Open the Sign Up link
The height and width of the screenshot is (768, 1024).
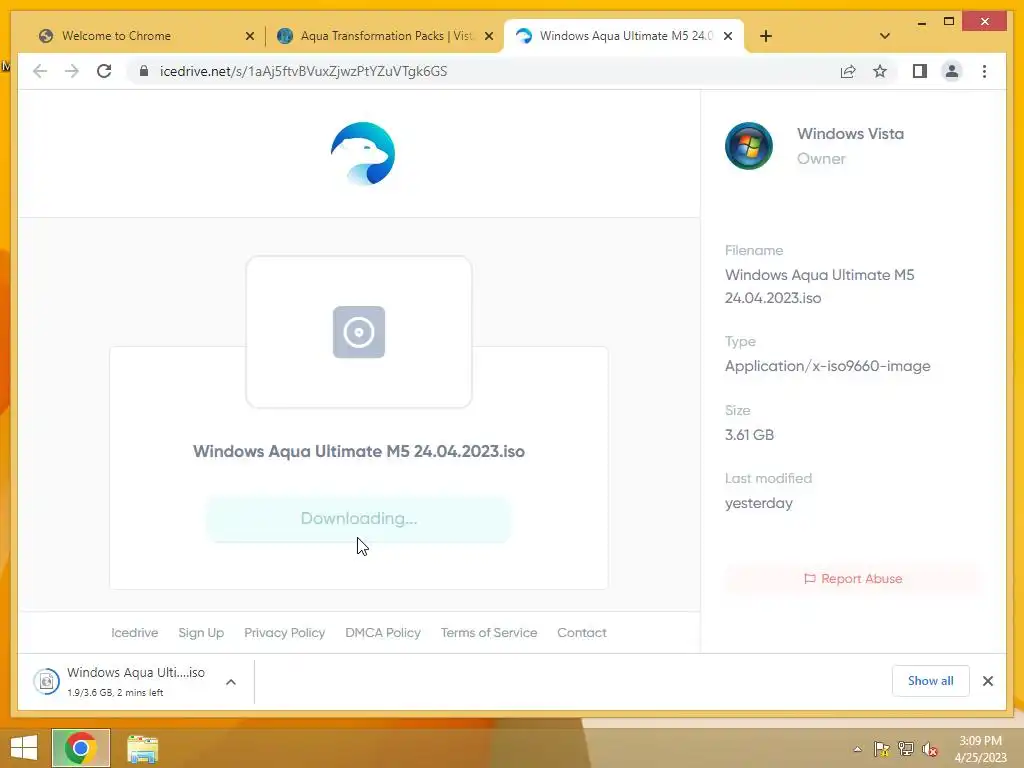pyautogui.click(x=201, y=633)
